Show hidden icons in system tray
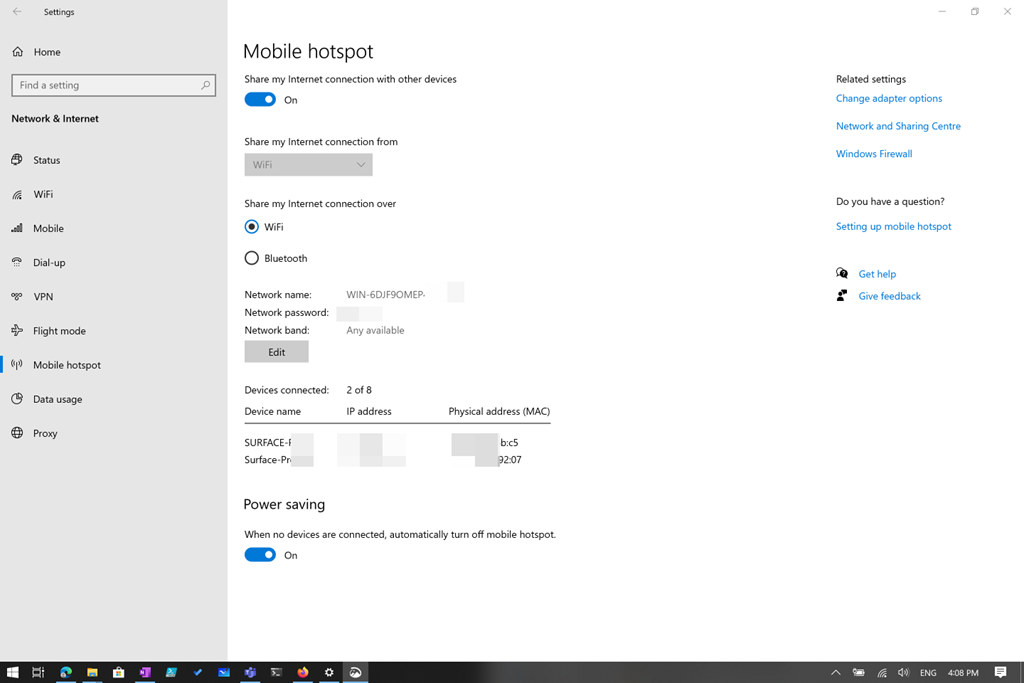This screenshot has width=1024, height=683. pyautogui.click(x=836, y=673)
